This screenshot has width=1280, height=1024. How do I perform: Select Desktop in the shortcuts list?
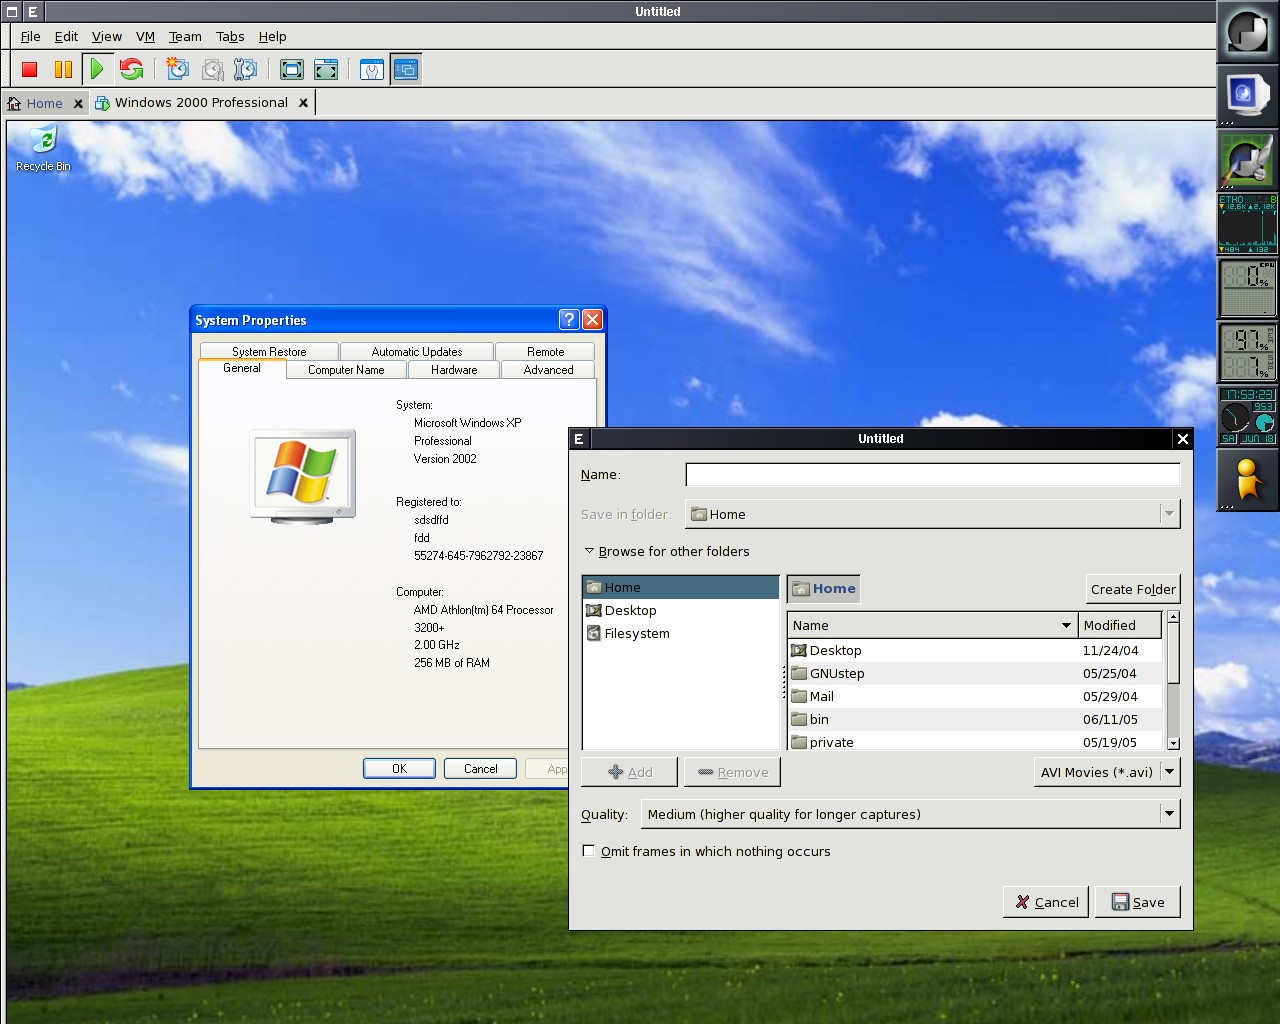click(681, 610)
